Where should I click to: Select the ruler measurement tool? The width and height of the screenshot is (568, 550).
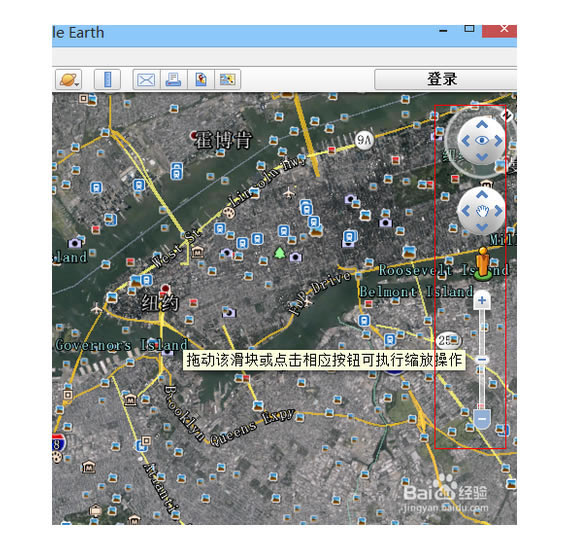point(107,79)
